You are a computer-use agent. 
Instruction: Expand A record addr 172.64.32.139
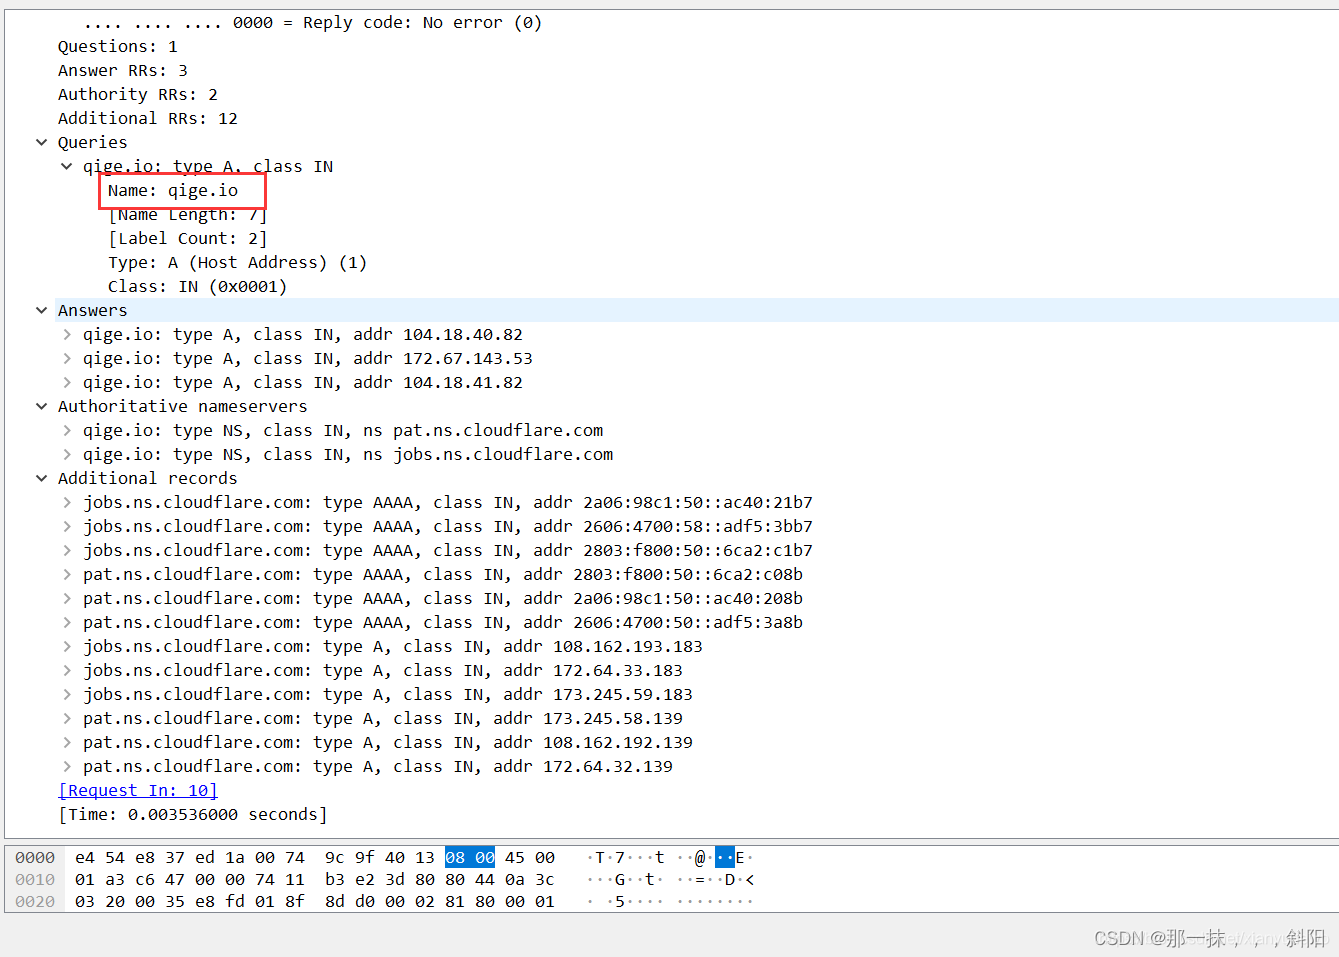(66, 766)
